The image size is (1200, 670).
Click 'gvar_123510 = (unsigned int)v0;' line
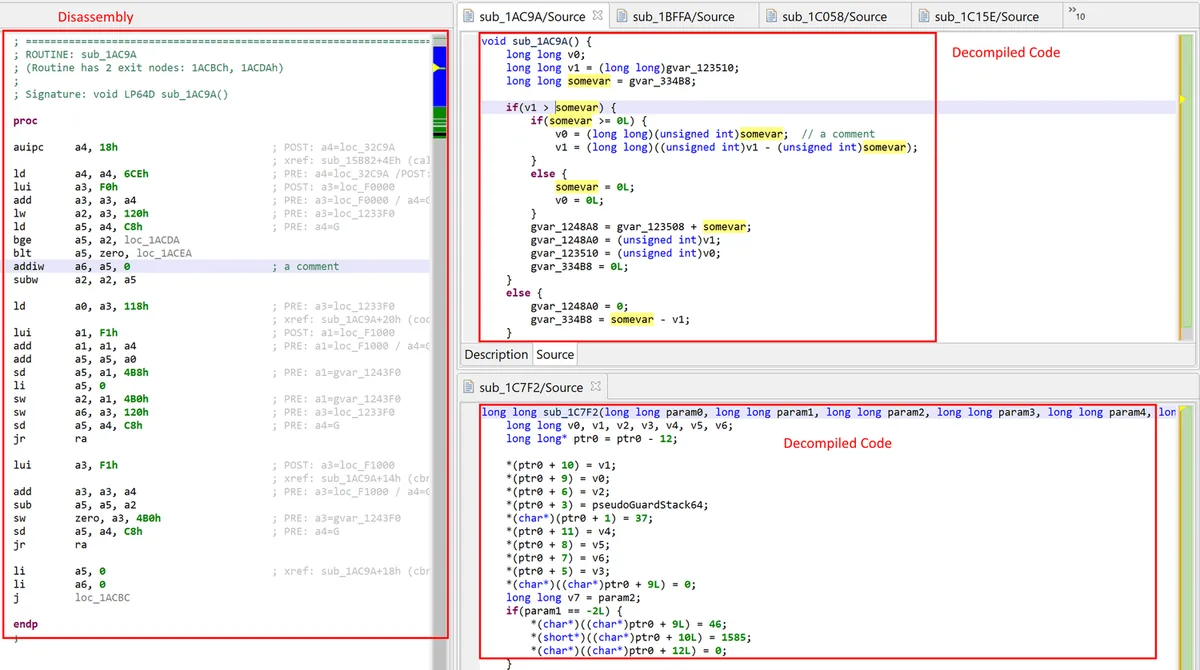[629, 253]
